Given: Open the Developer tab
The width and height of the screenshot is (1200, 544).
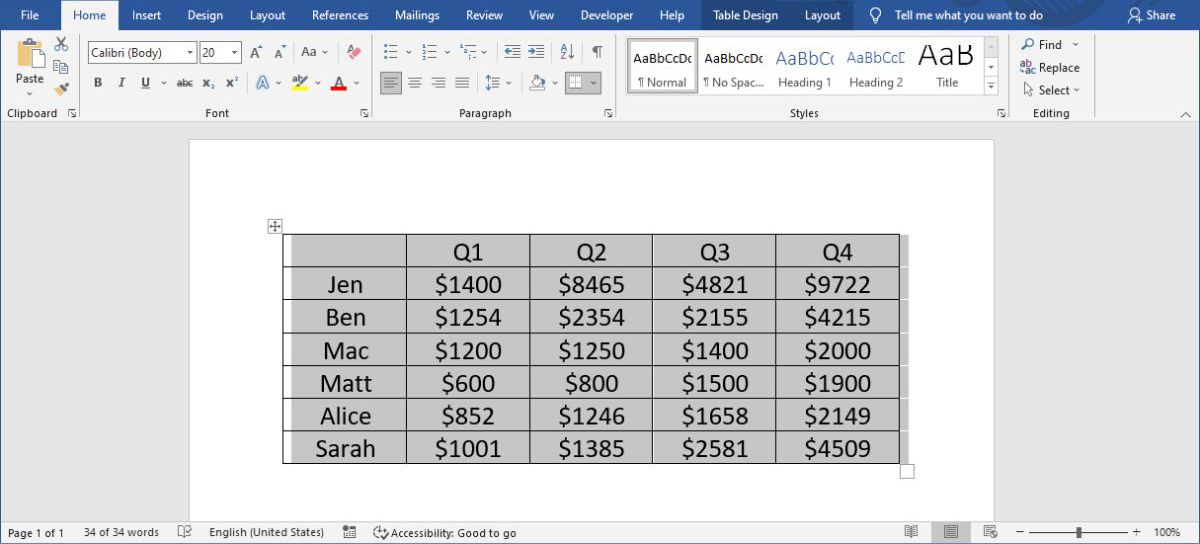Looking at the screenshot, I should click(607, 15).
